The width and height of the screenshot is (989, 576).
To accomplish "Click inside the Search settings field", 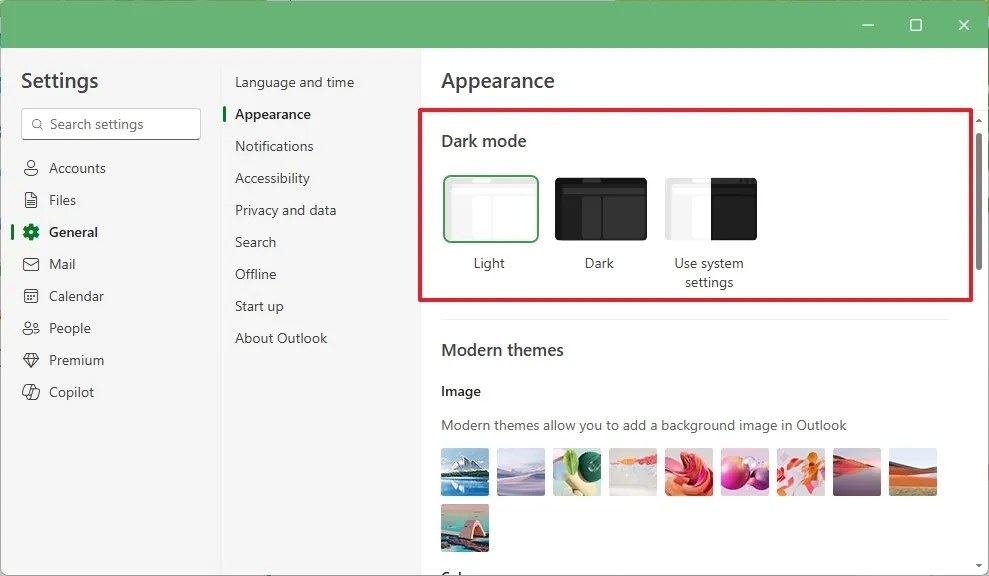I will 110,124.
